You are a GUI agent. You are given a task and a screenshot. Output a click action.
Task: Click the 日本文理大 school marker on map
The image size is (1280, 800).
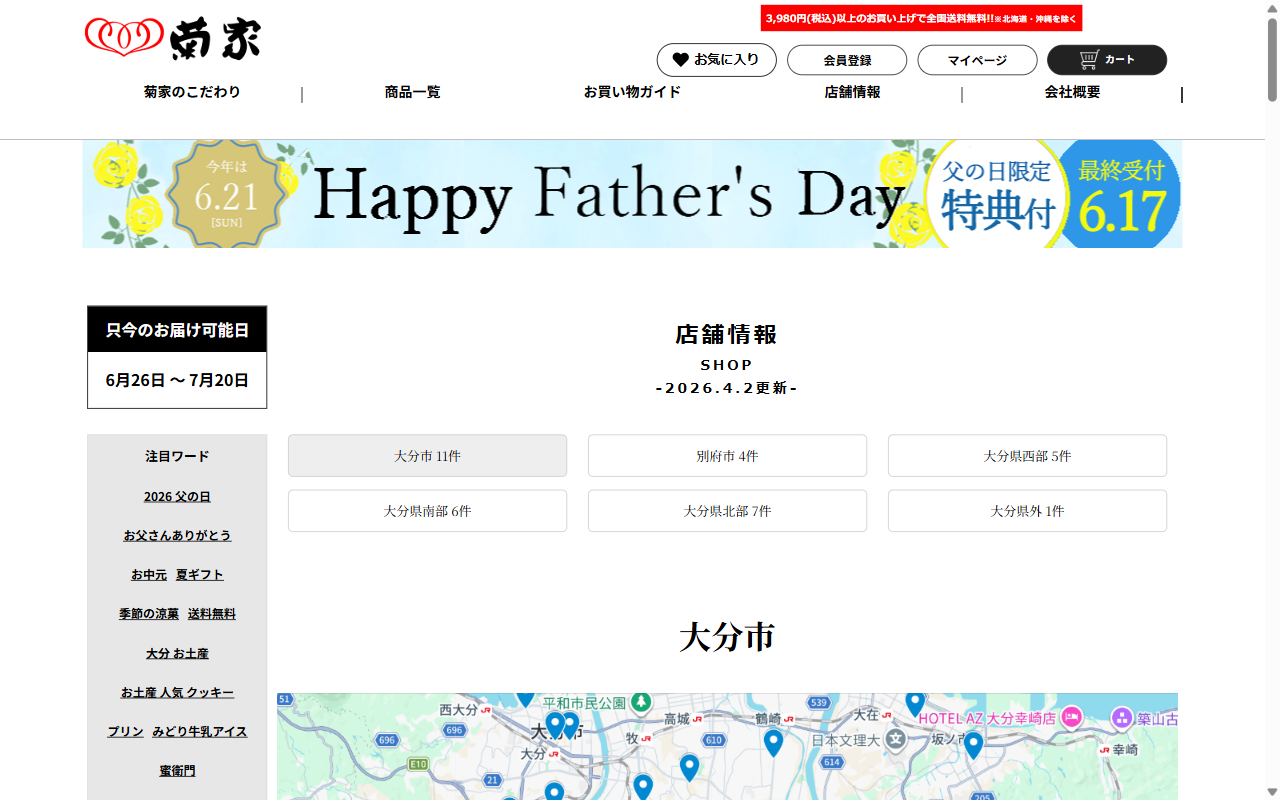[896, 741]
